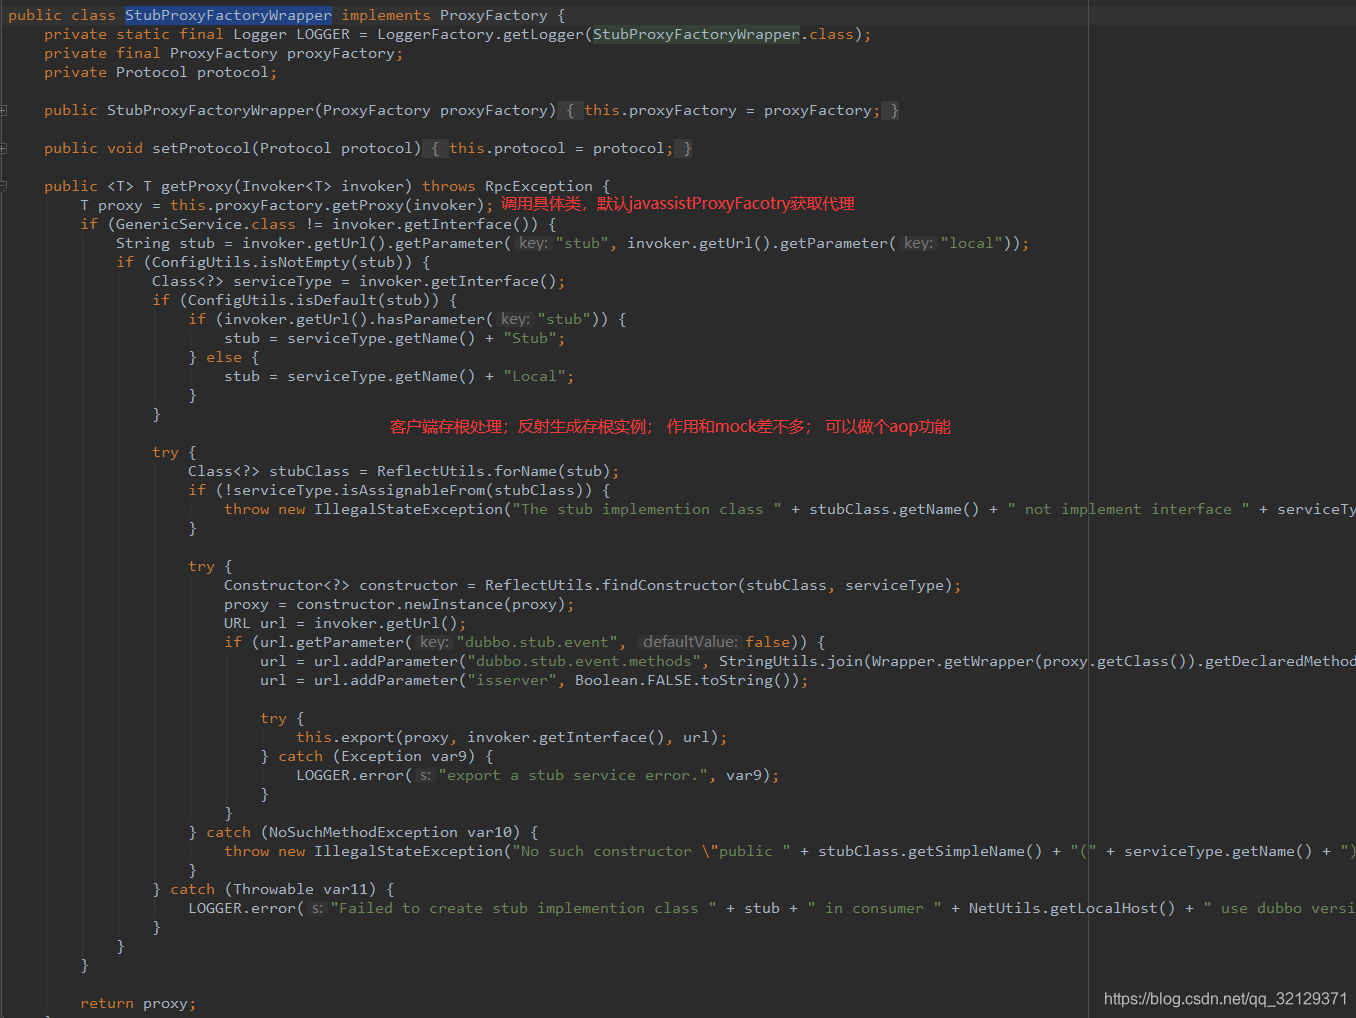The height and width of the screenshot is (1018, 1356).
Task: Click the first 'key:' parameter hint before "stub"
Action: [533, 243]
